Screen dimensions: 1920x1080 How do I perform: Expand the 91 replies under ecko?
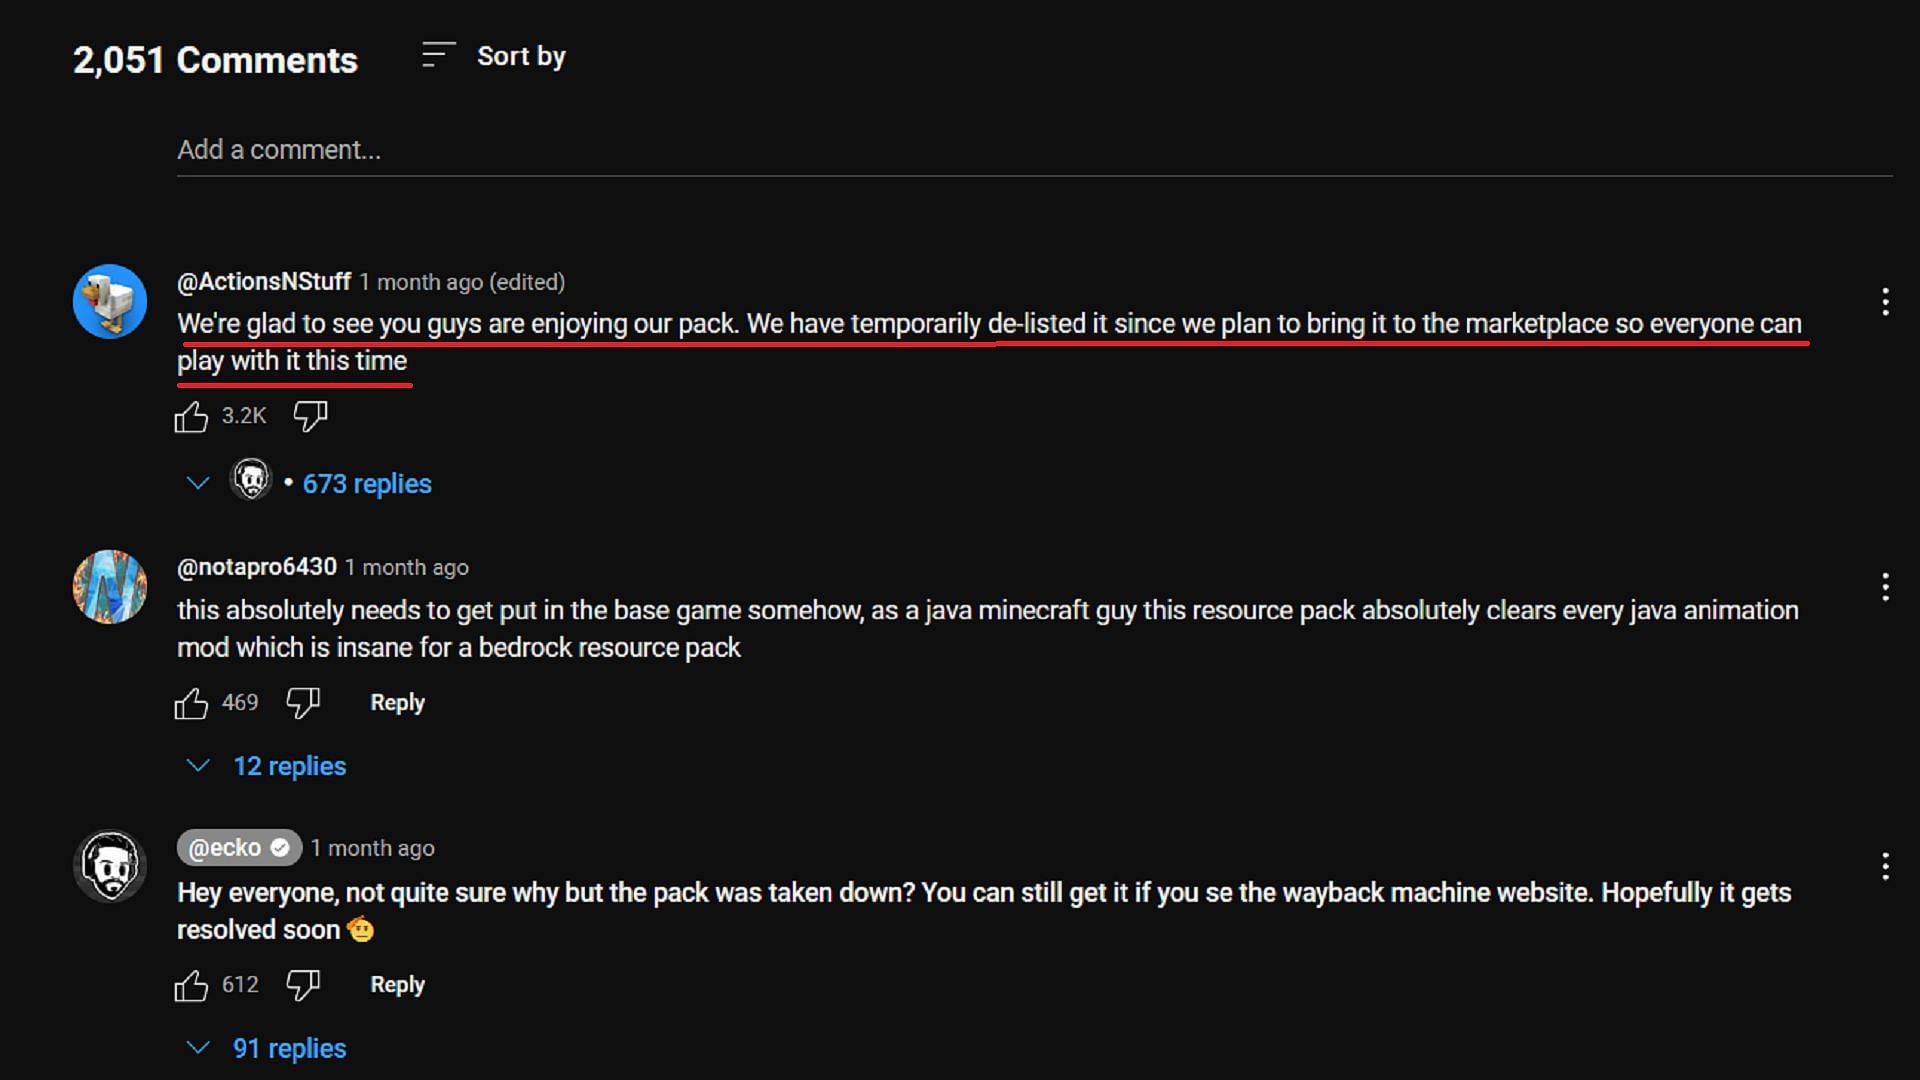coord(262,1047)
